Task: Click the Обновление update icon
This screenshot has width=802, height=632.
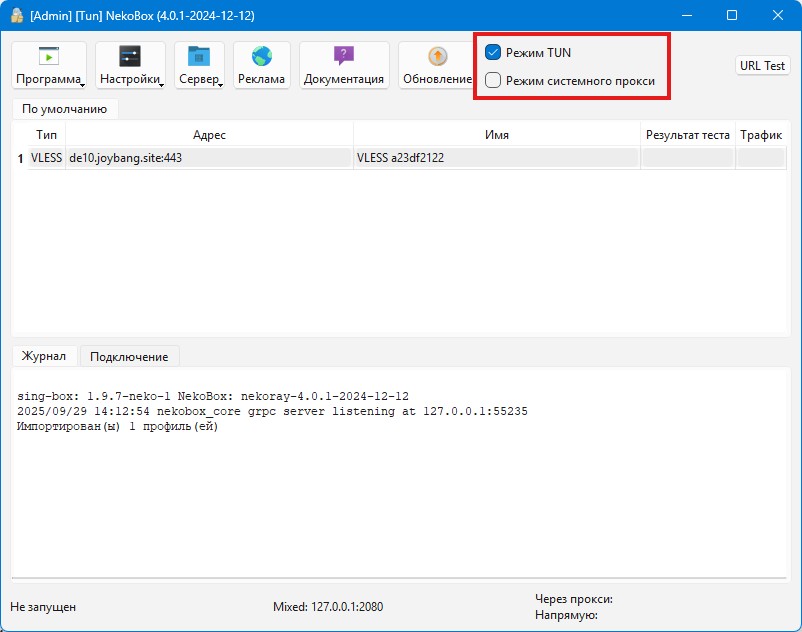Action: (x=437, y=57)
